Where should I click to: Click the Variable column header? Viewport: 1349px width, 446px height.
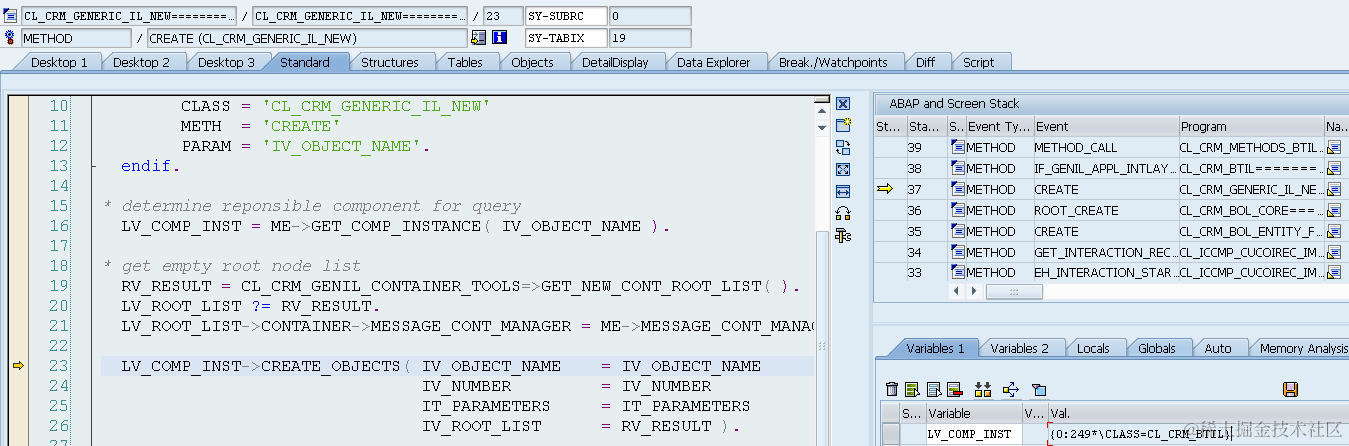[x=974, y=413]
